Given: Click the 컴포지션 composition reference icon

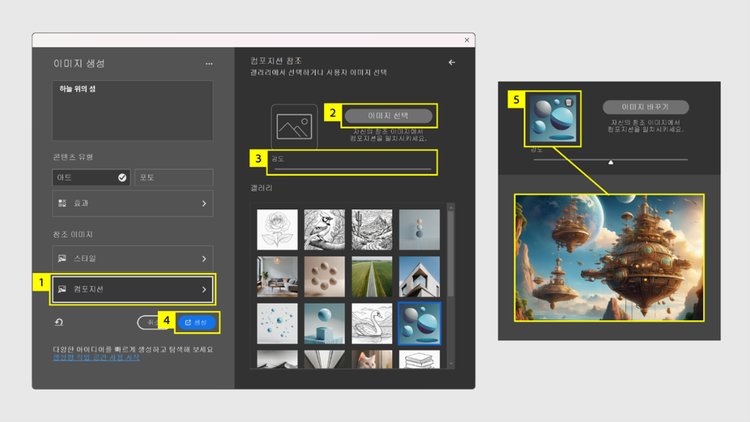Looking at the screenshot, I should coord(62,289).
